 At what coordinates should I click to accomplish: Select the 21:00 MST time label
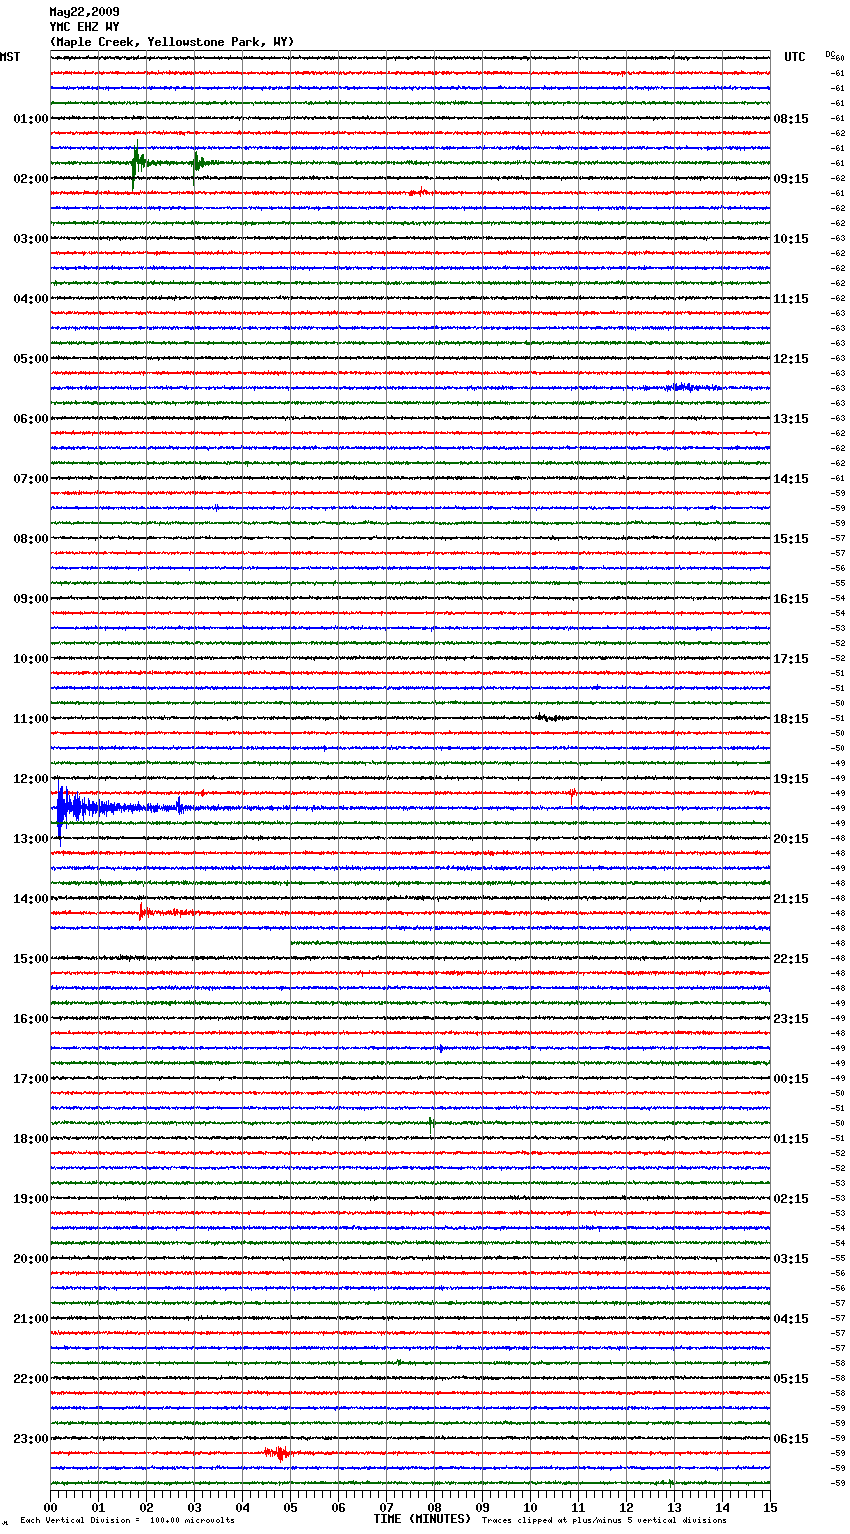(30, 1319)
